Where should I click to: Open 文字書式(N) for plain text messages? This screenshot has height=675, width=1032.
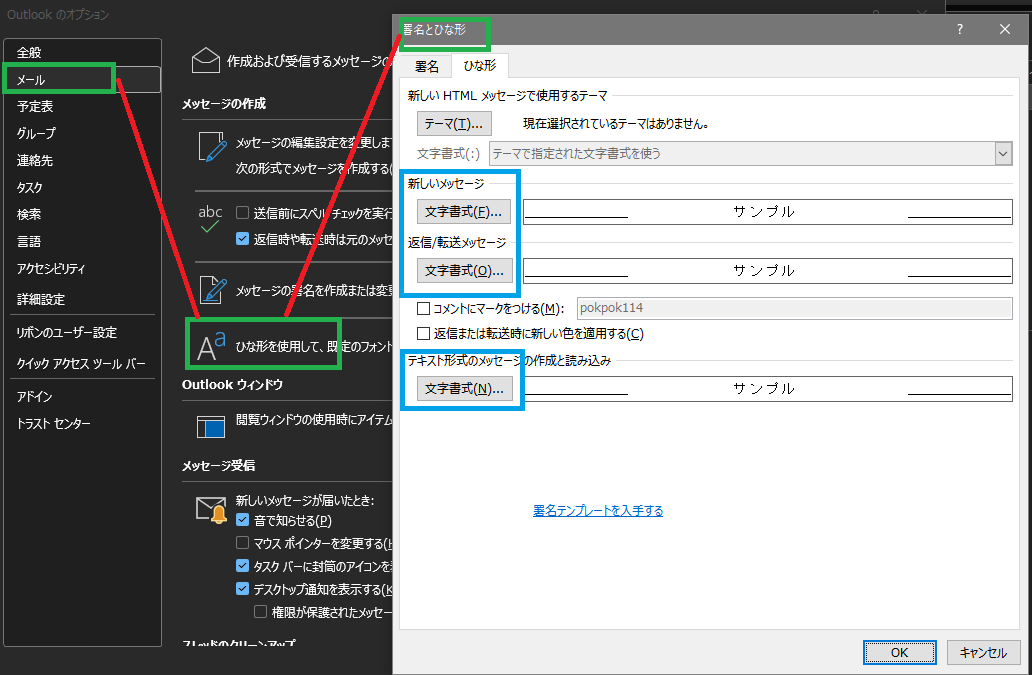pyautogui.click(x=465, y=389)
